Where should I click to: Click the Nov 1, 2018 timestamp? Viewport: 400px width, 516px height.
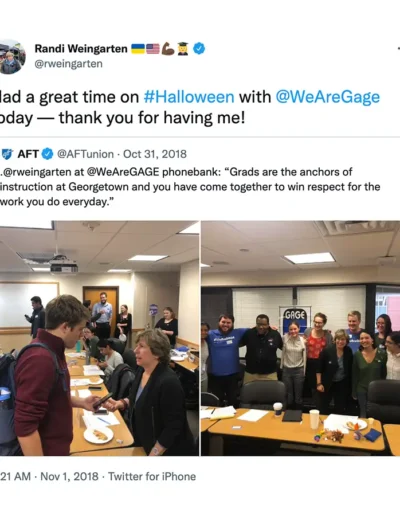point(69,476)
